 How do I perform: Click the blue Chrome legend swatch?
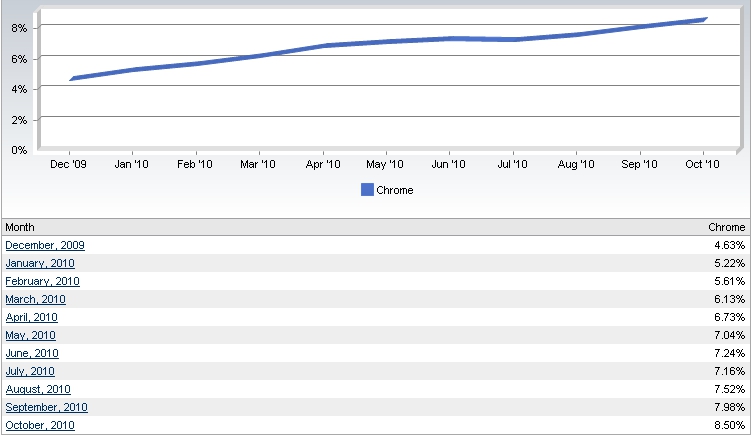[x=367, y=190]
